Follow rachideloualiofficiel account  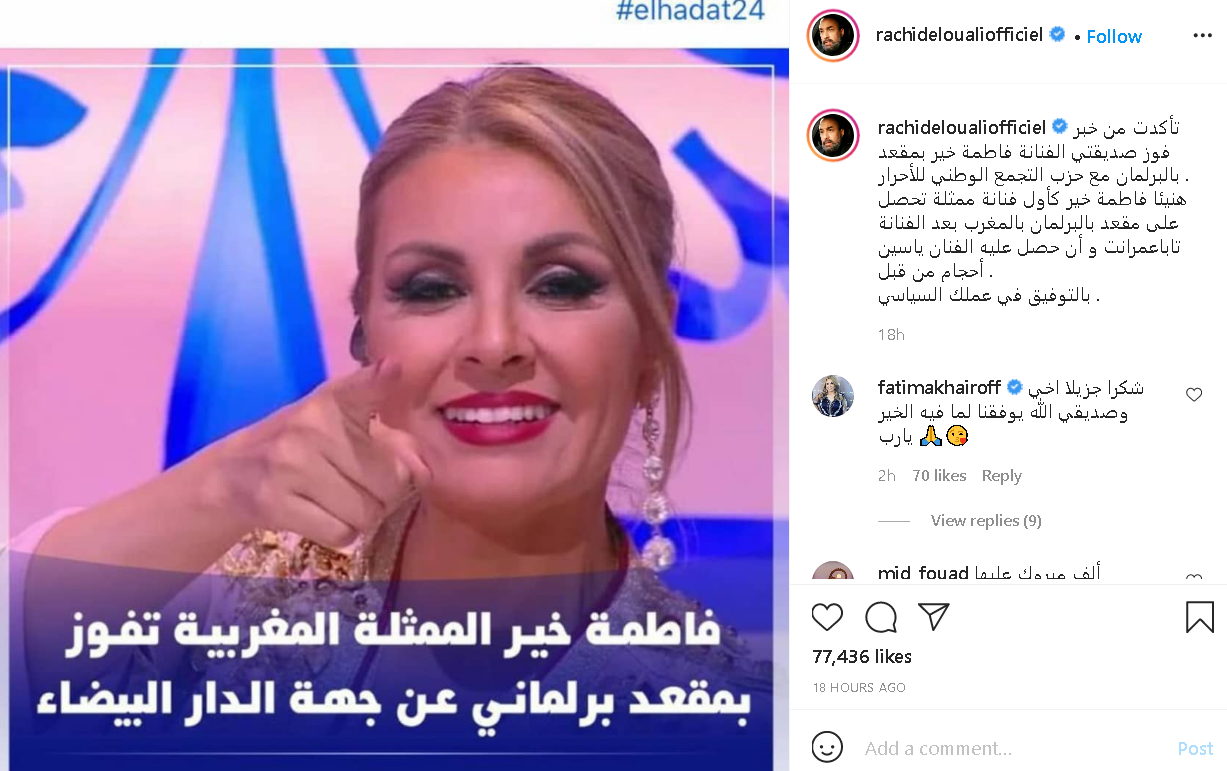[x=1114, y=37]
